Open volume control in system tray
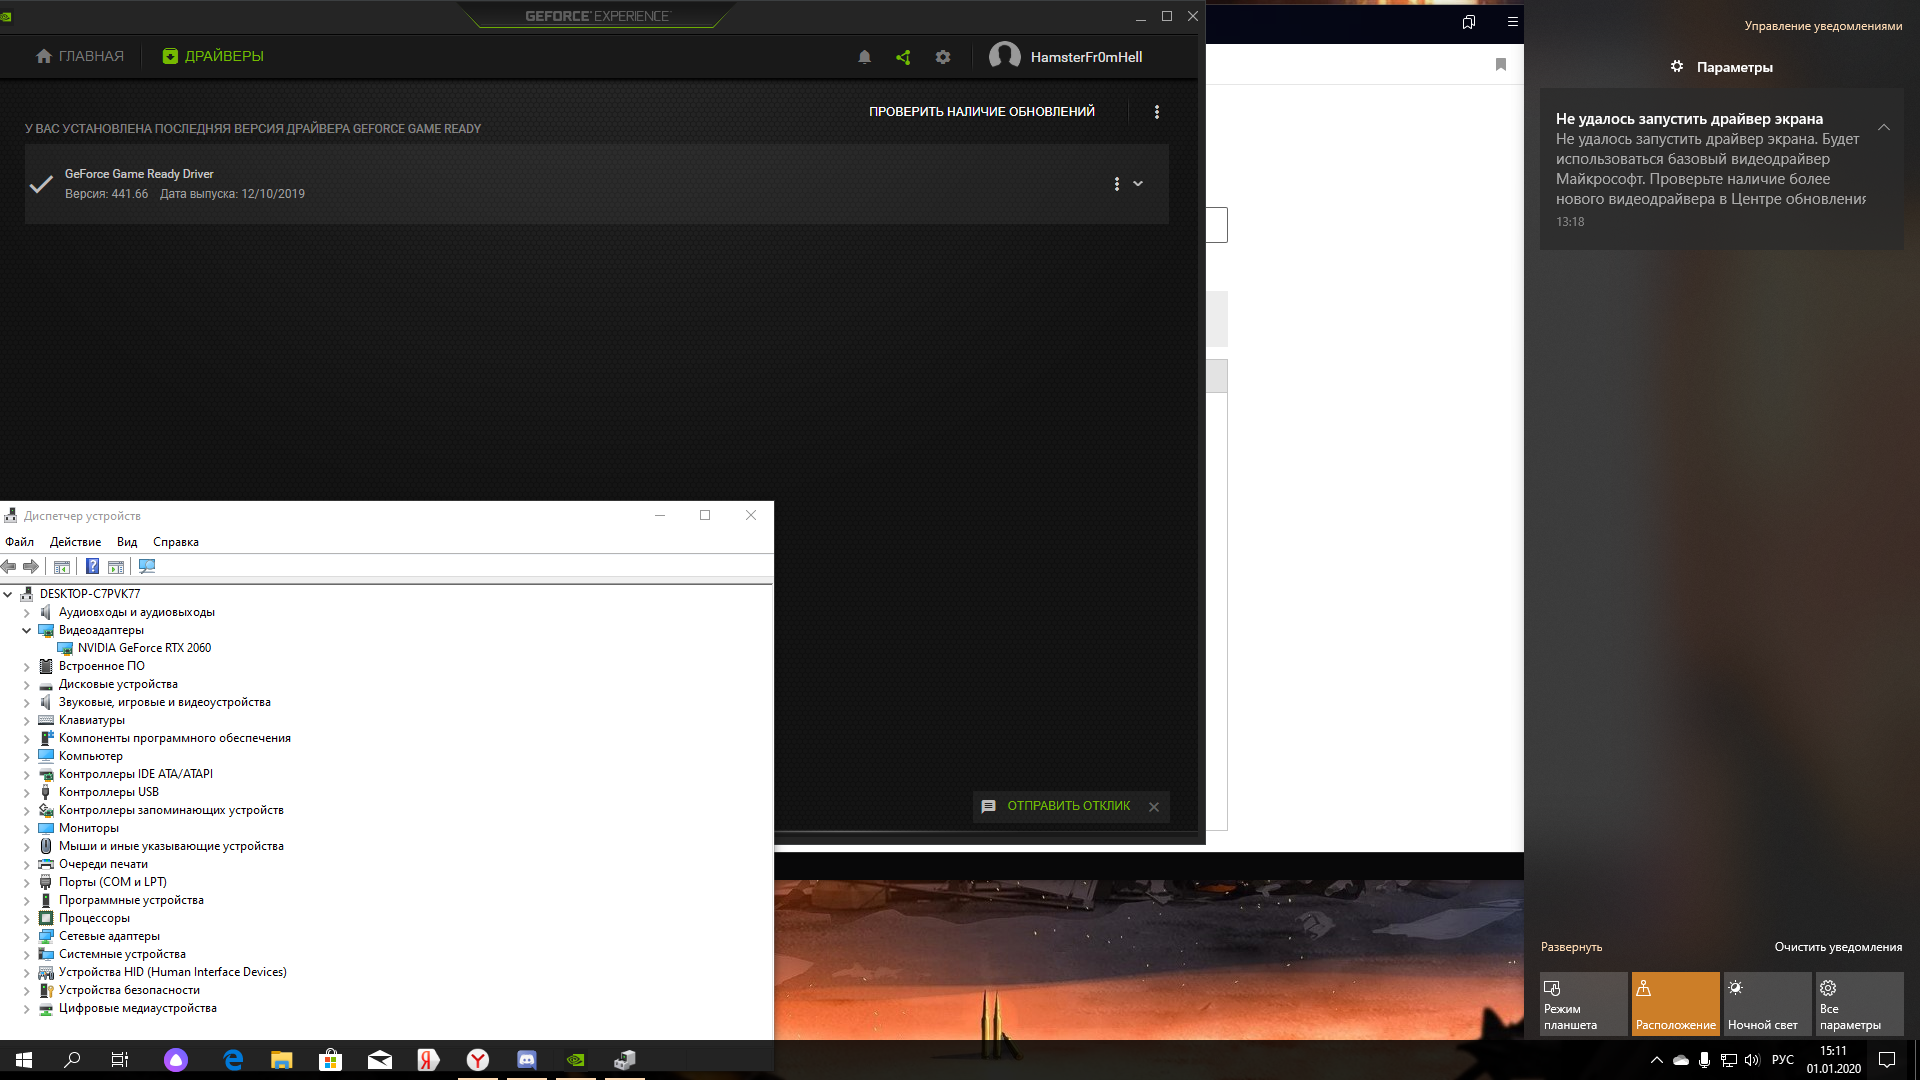1920x1080 pixels. click(x=1752, y=1060)
